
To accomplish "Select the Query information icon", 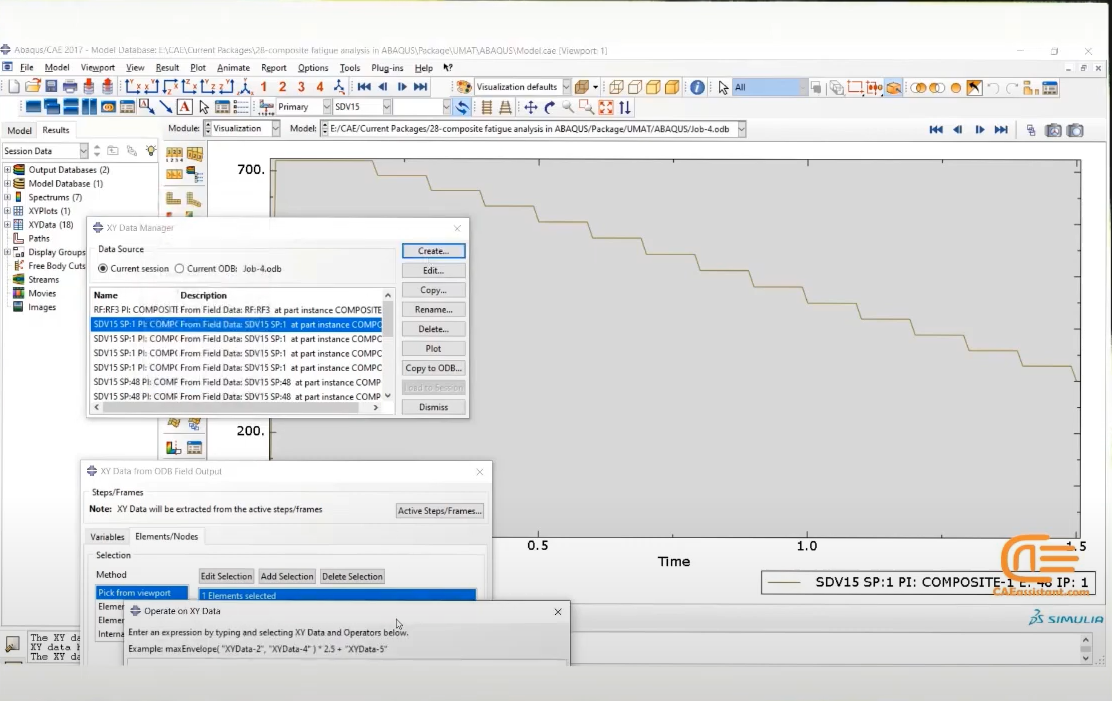I will [697, 87].
